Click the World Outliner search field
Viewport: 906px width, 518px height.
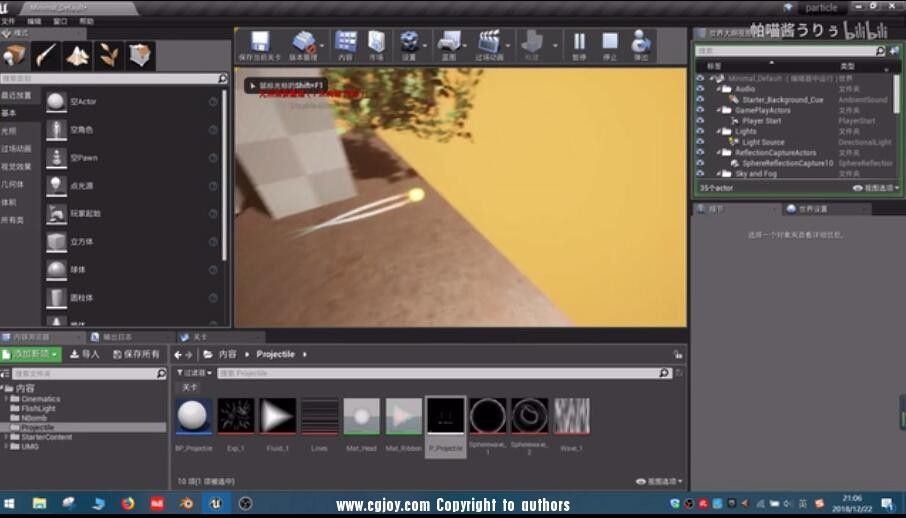click(789, 51)
